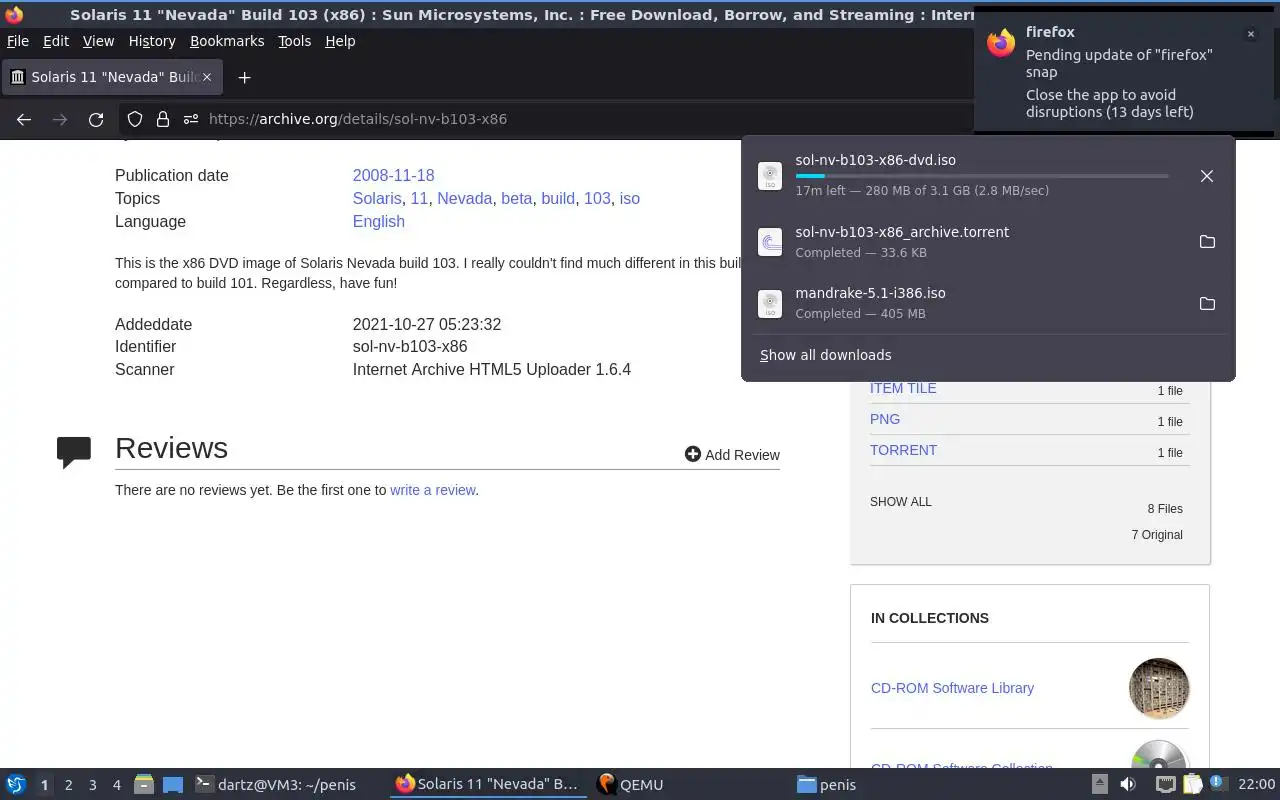Open the Lubuntu start menu
This screenshot has width=1280, height=800.
16,785
